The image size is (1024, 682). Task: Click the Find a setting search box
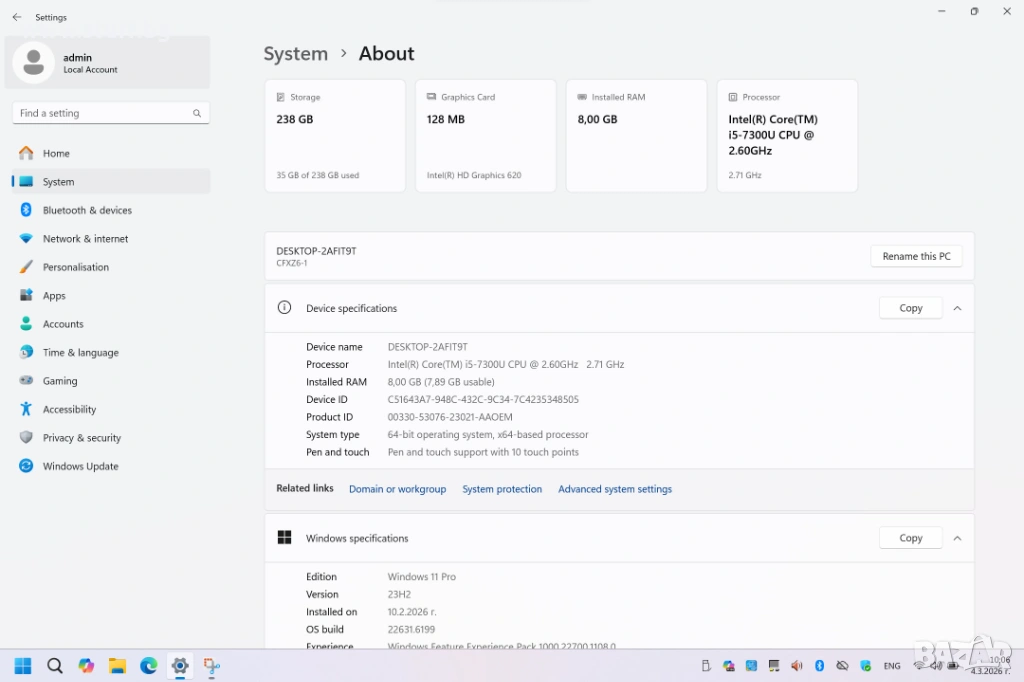(x=105, y=113)
